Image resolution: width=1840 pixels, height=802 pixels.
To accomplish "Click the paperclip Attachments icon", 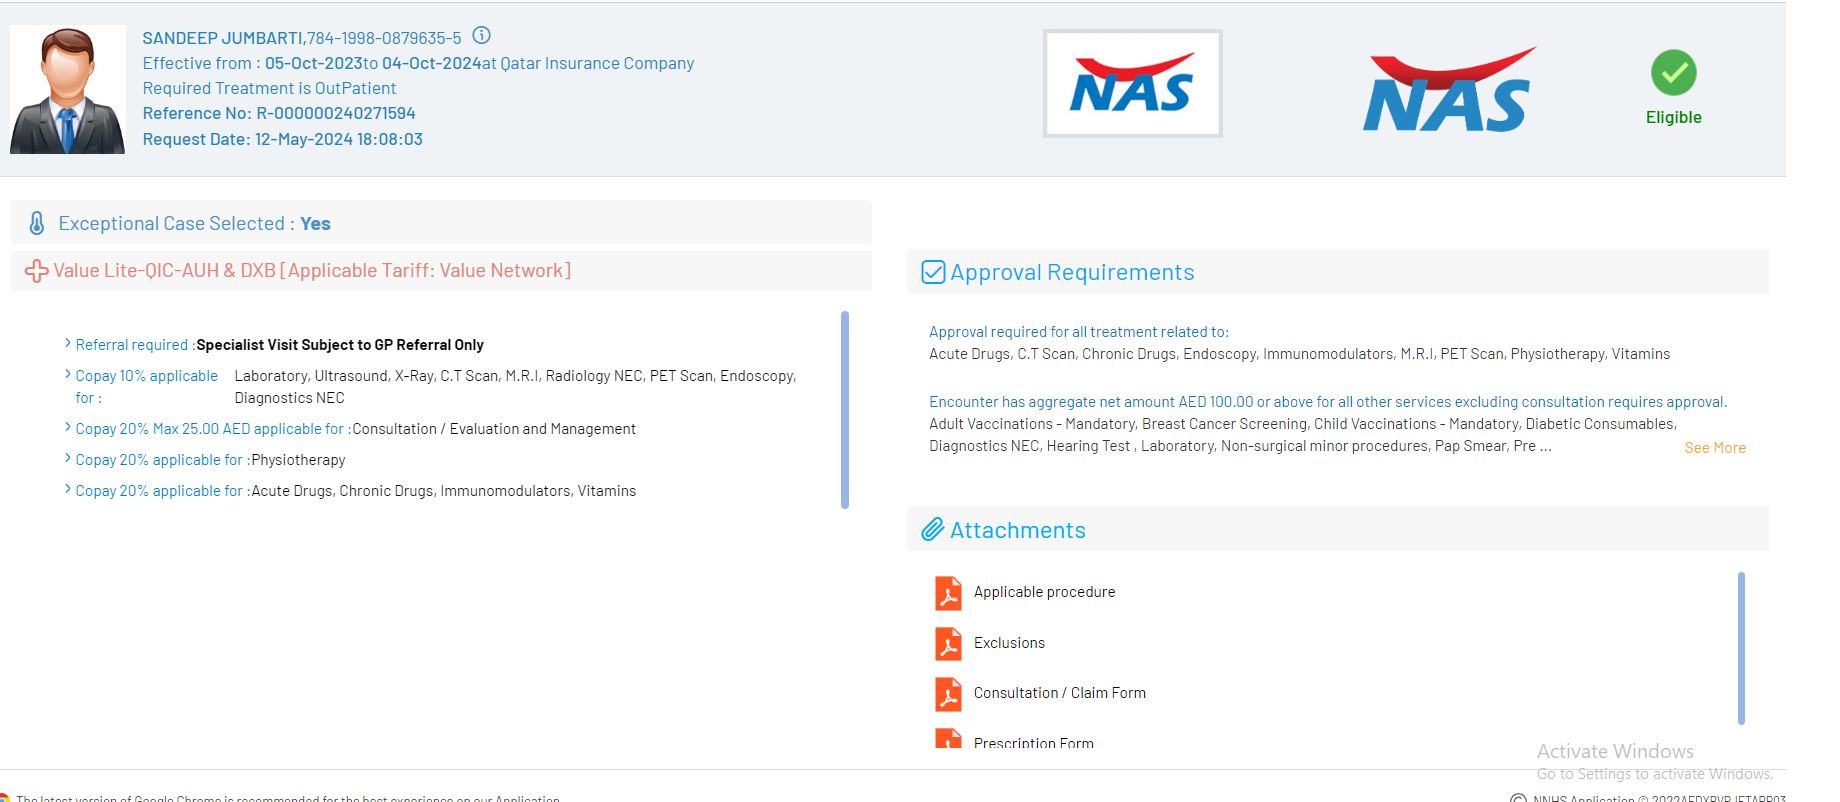I will tap(932, 530).
